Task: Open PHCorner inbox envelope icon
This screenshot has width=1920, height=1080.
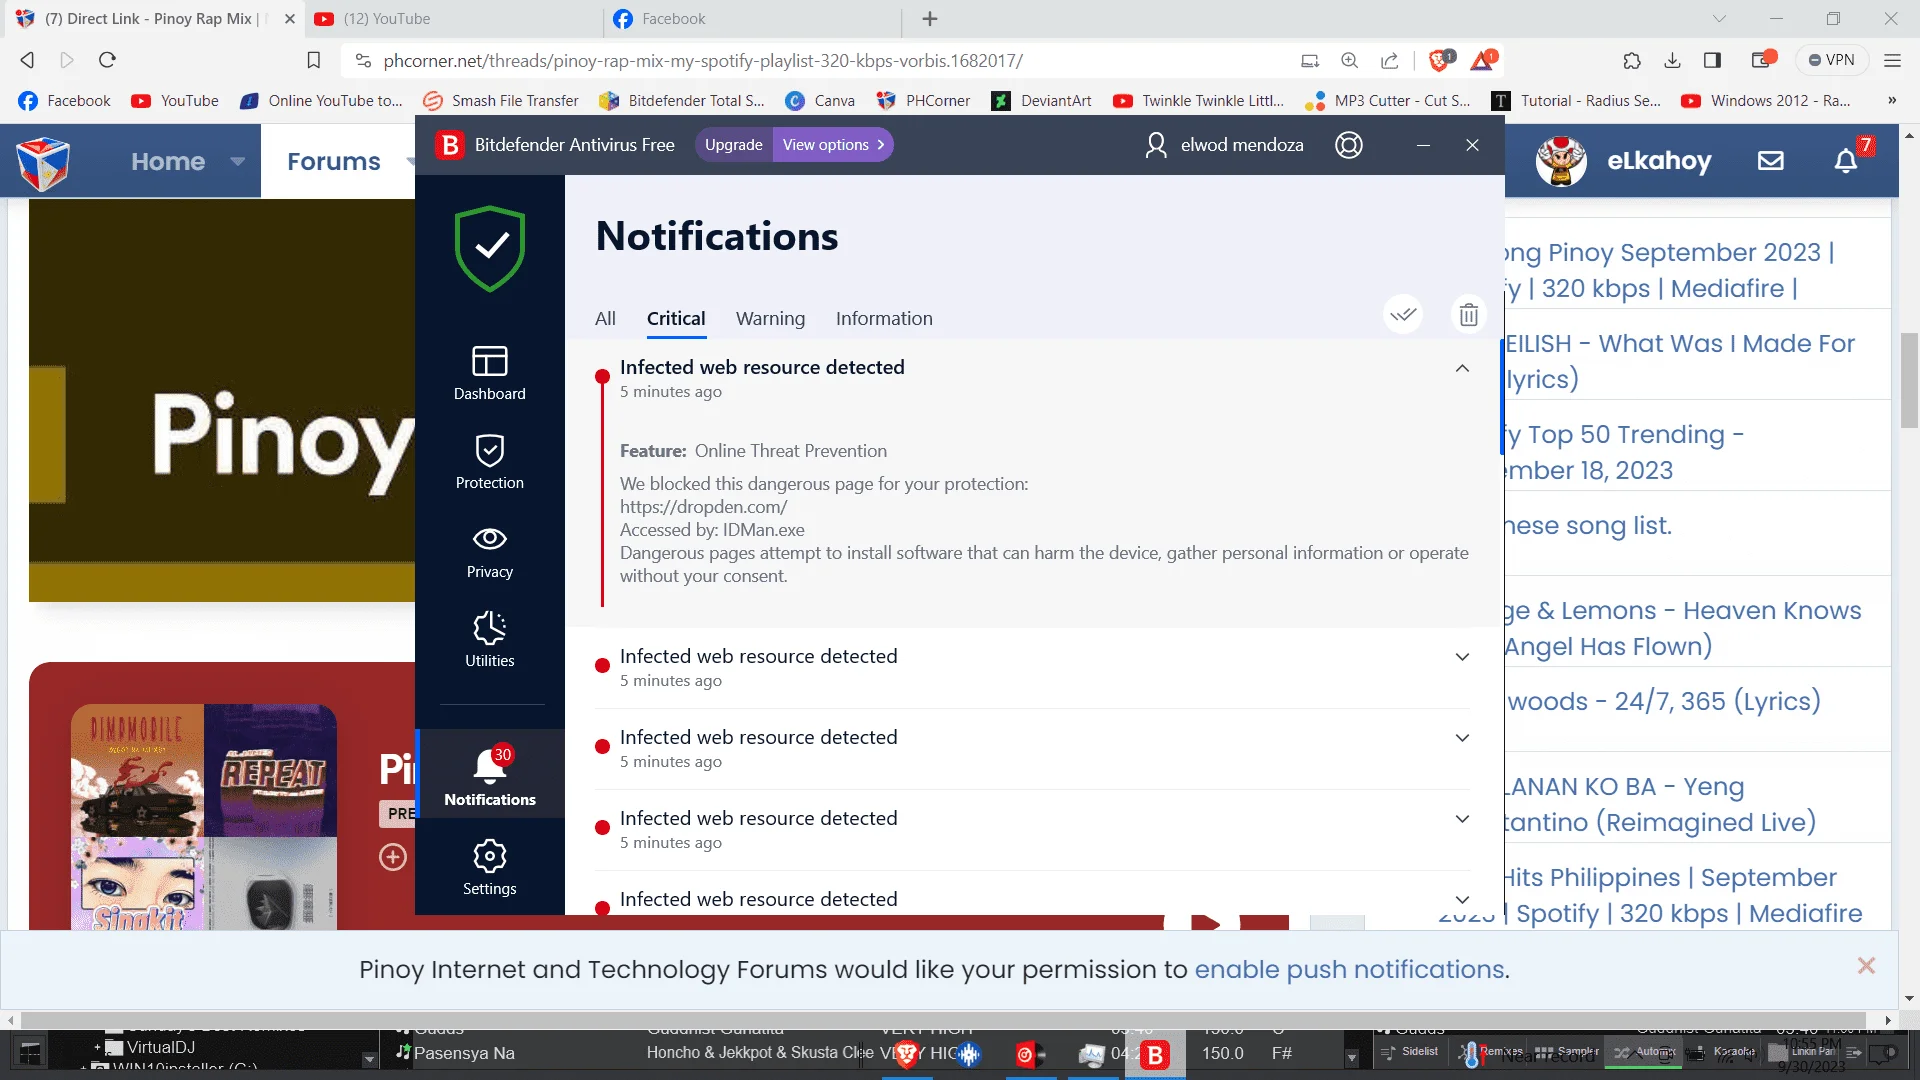Action: tap(1771, 161)
